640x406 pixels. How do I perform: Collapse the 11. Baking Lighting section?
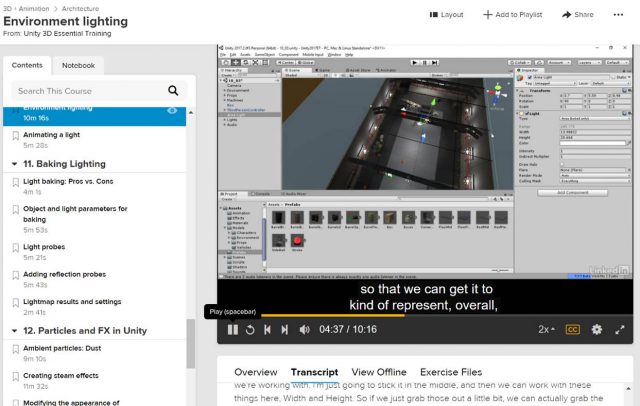[x=14, y=164]
